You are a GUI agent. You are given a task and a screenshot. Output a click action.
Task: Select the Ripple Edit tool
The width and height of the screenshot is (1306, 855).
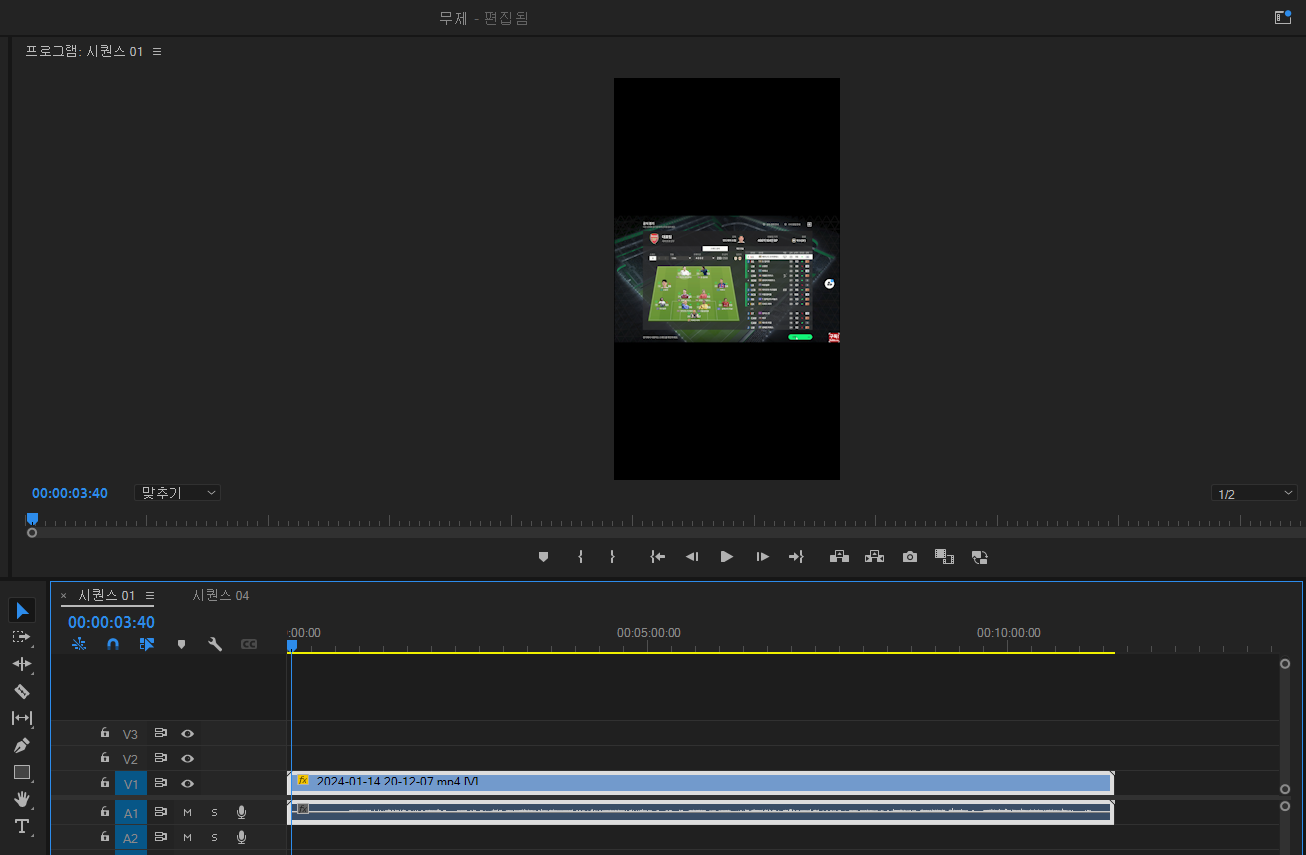coord(22,664)
